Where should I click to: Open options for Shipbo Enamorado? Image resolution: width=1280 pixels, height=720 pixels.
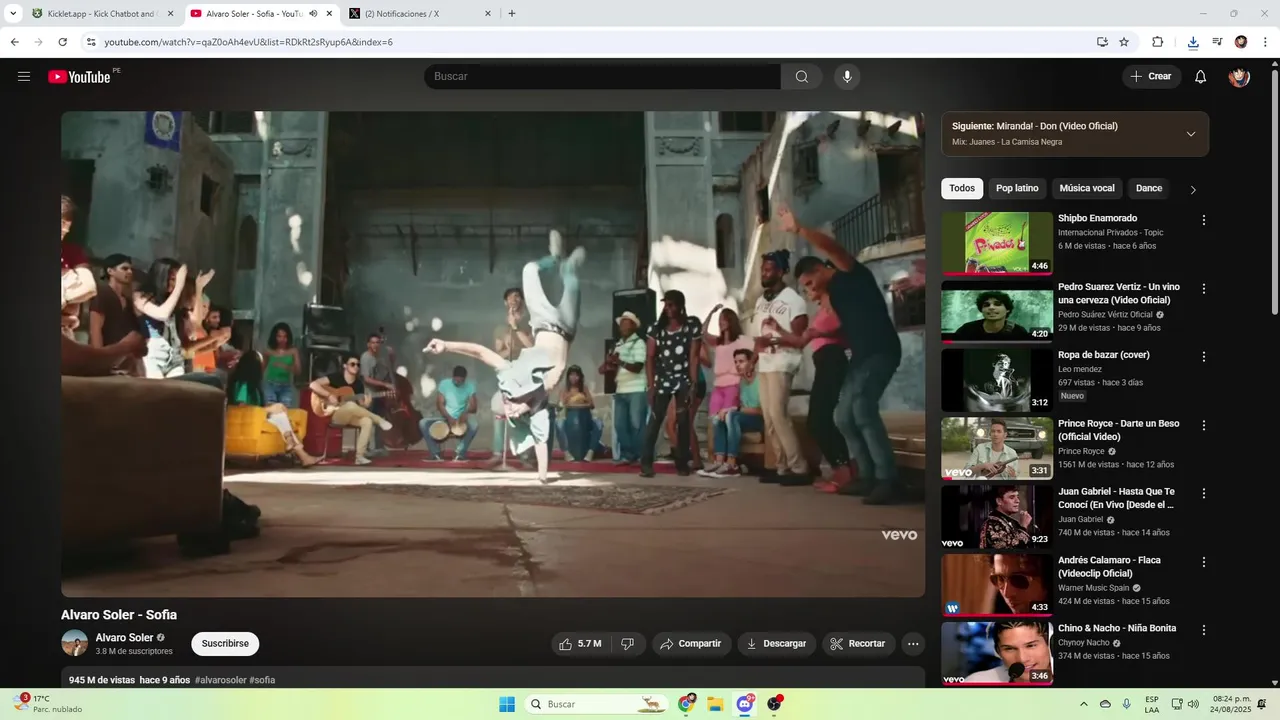click(x=1204, y=220)
